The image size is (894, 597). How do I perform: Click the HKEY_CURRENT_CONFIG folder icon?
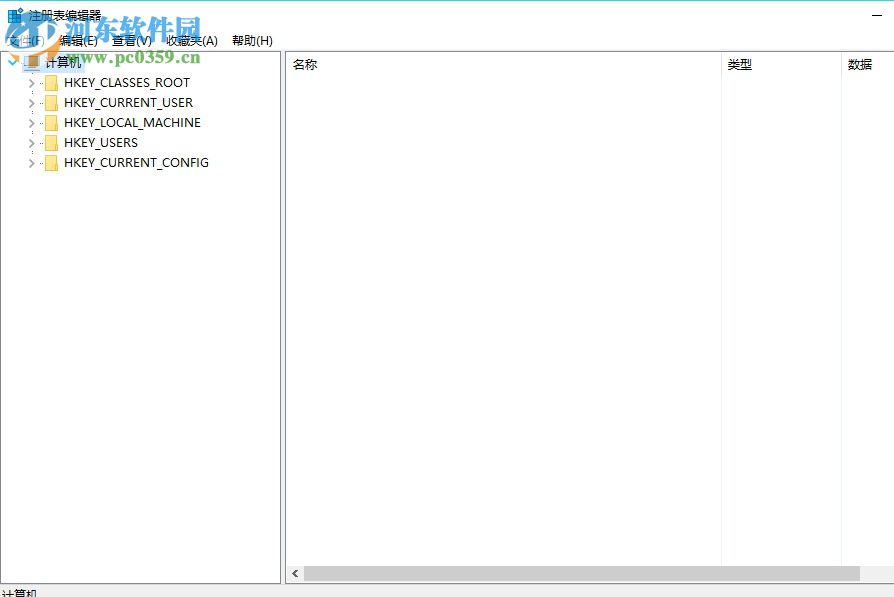51,163
